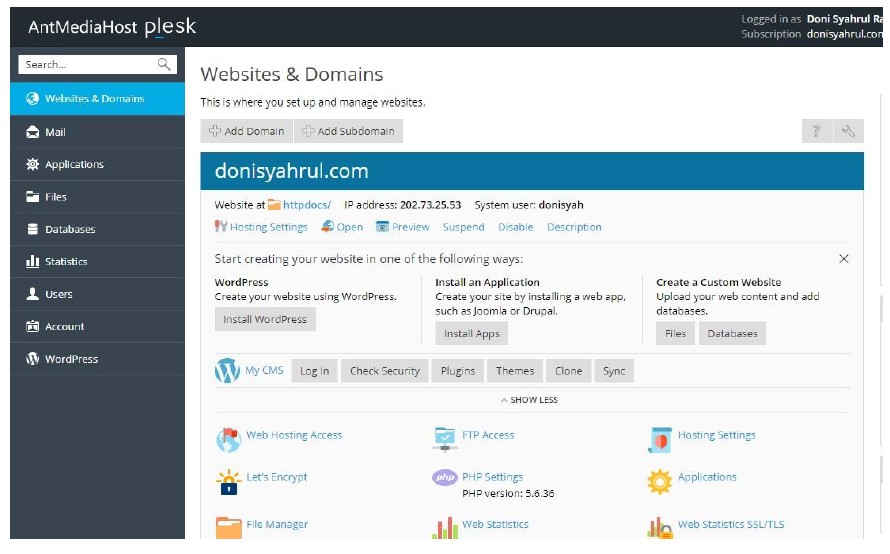Click the Description link
This screenshot has height=554, width=890.
tap(574, 227)
